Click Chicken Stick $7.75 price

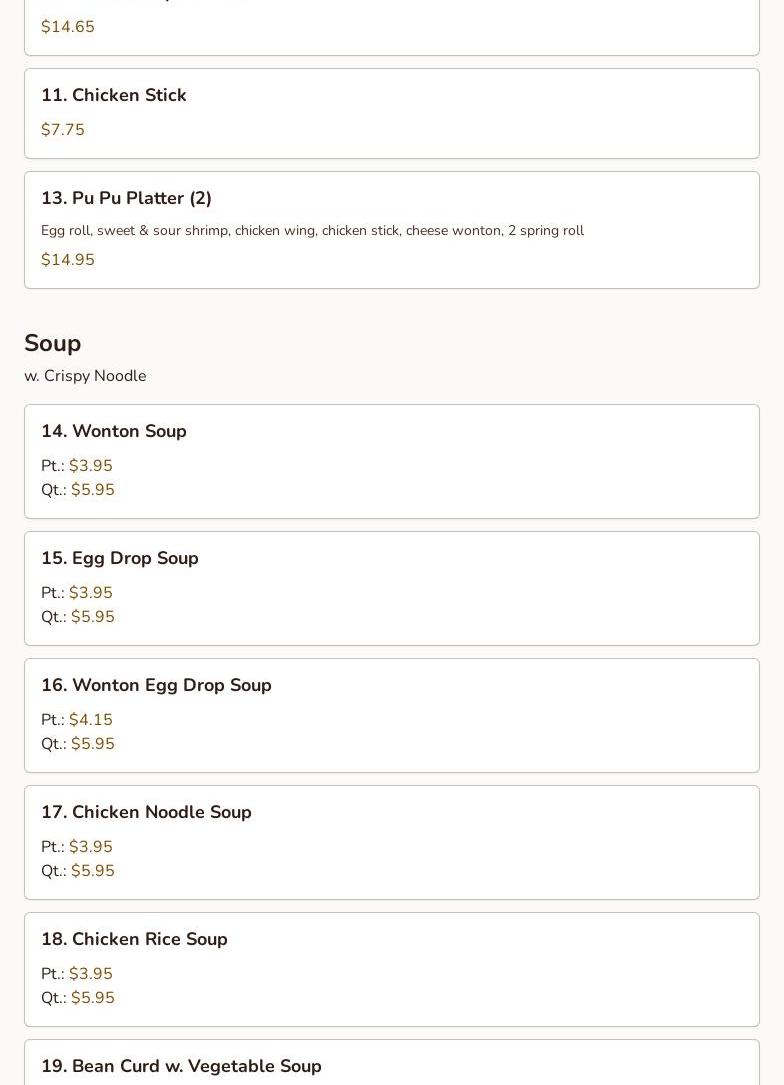tap(63, 130)
